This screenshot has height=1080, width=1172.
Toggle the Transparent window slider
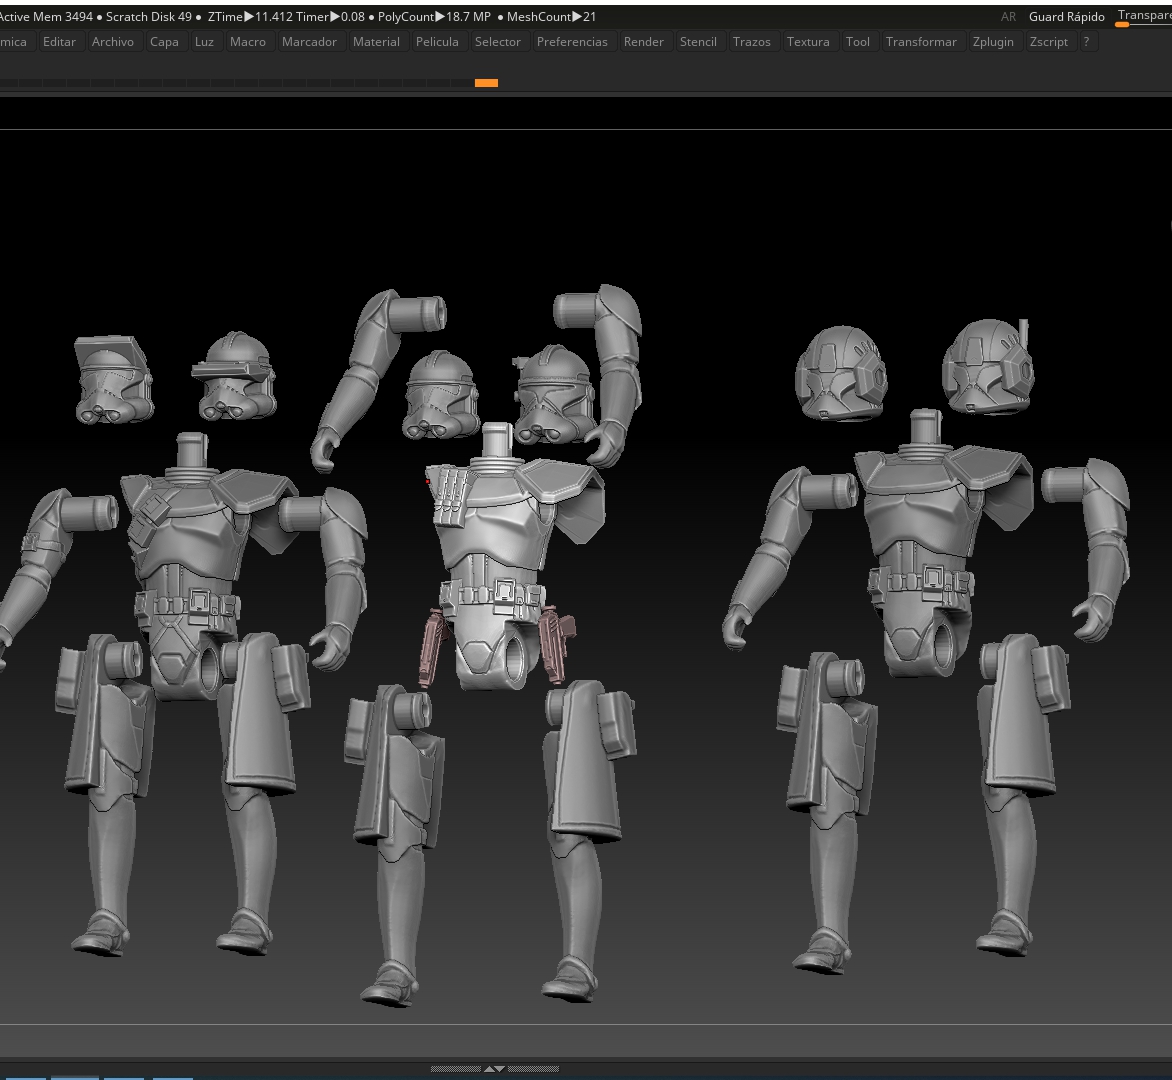(x=1144, y=16)
